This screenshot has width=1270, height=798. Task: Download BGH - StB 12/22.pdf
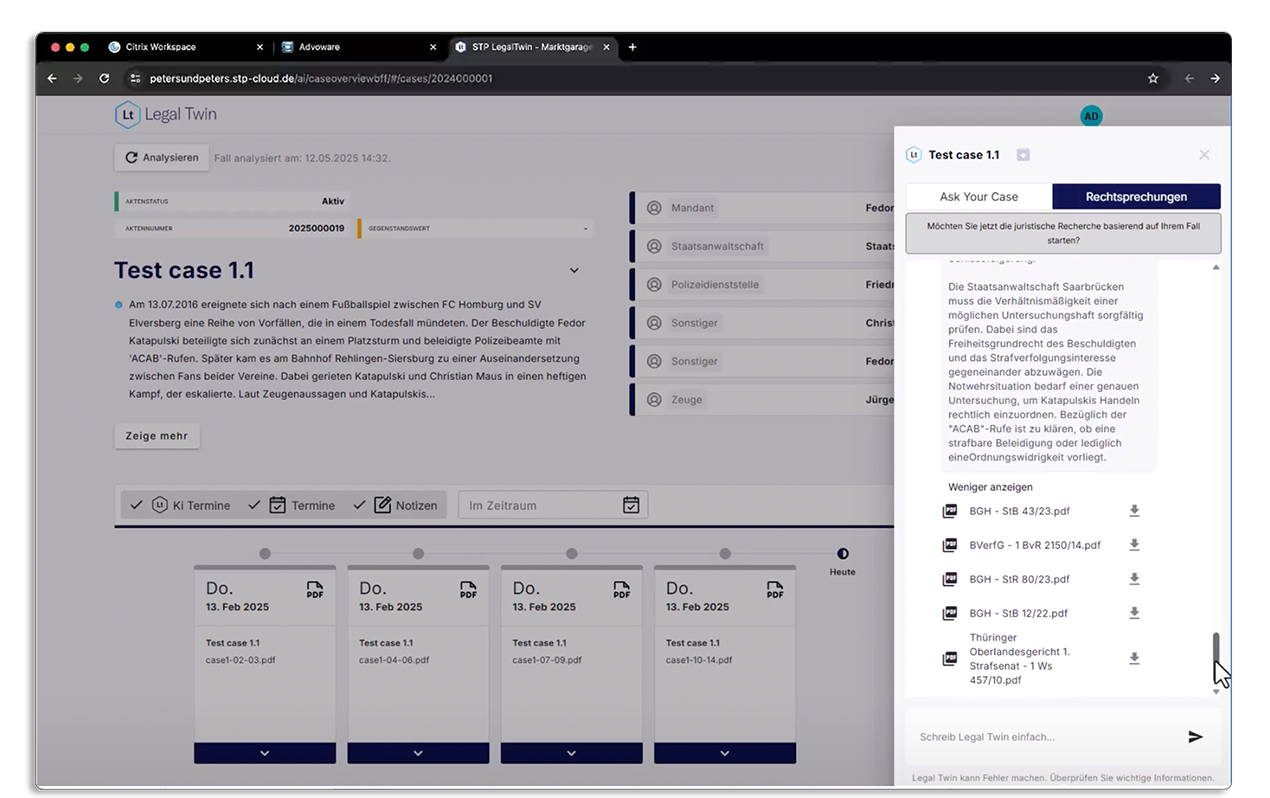pos(1134,613)
